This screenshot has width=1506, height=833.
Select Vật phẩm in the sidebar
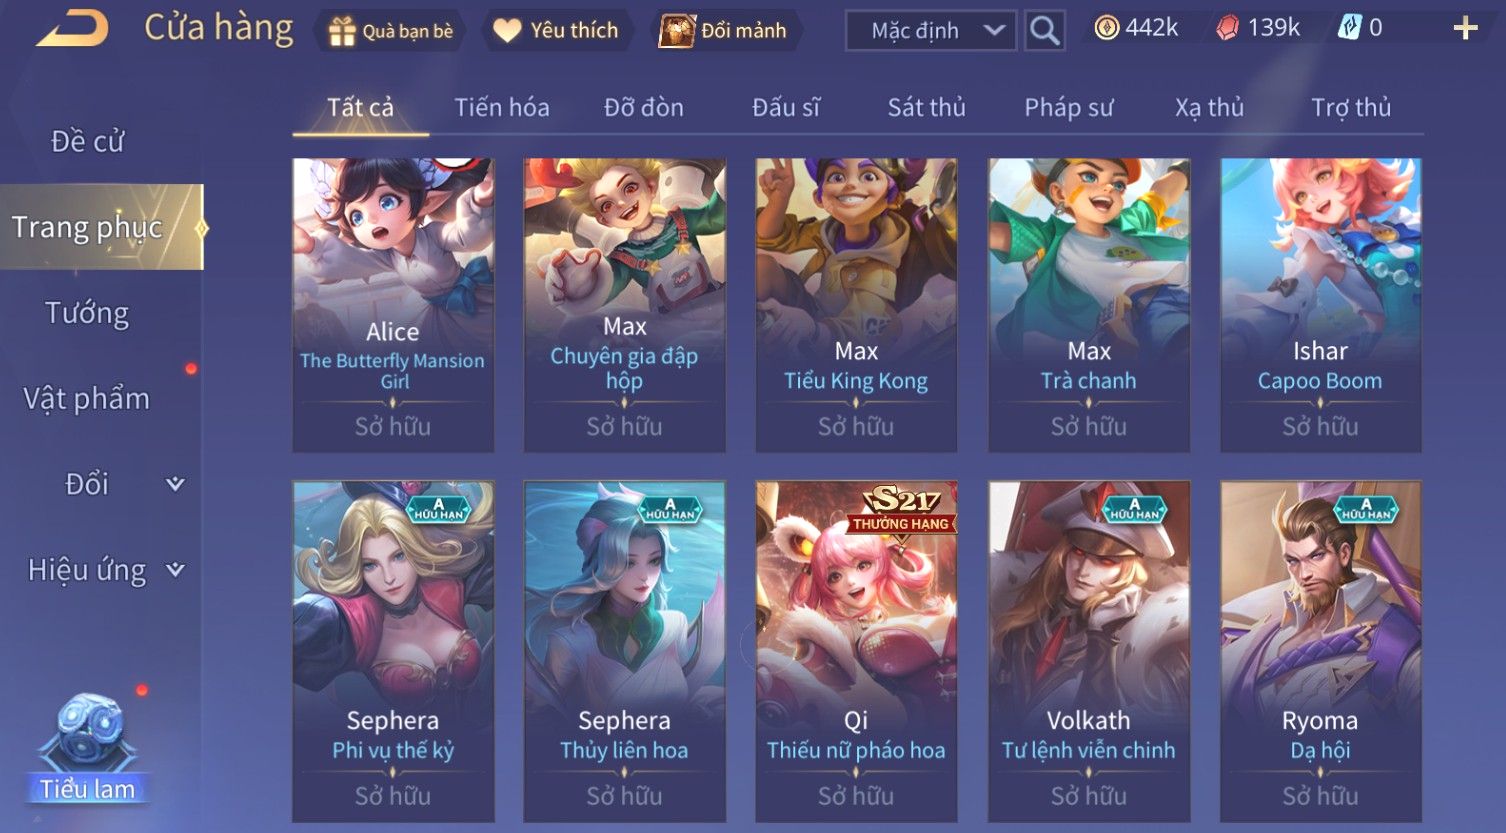(87, 398)
